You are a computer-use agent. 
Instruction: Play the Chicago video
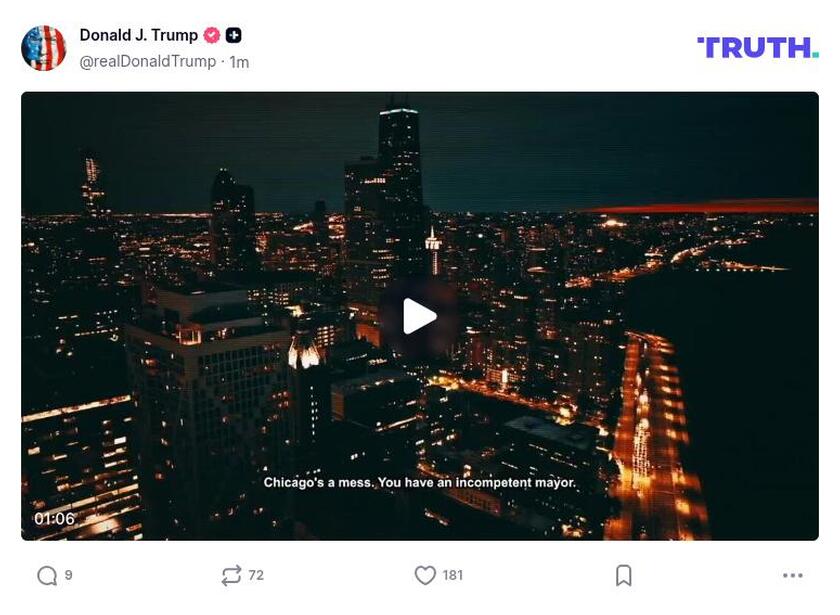pos(419,316)
